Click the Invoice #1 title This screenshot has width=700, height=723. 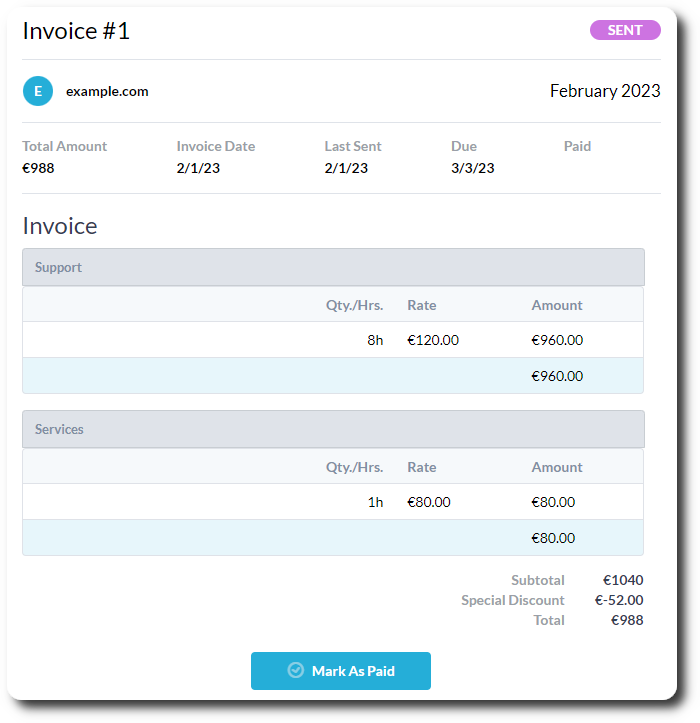pos(77,31)
